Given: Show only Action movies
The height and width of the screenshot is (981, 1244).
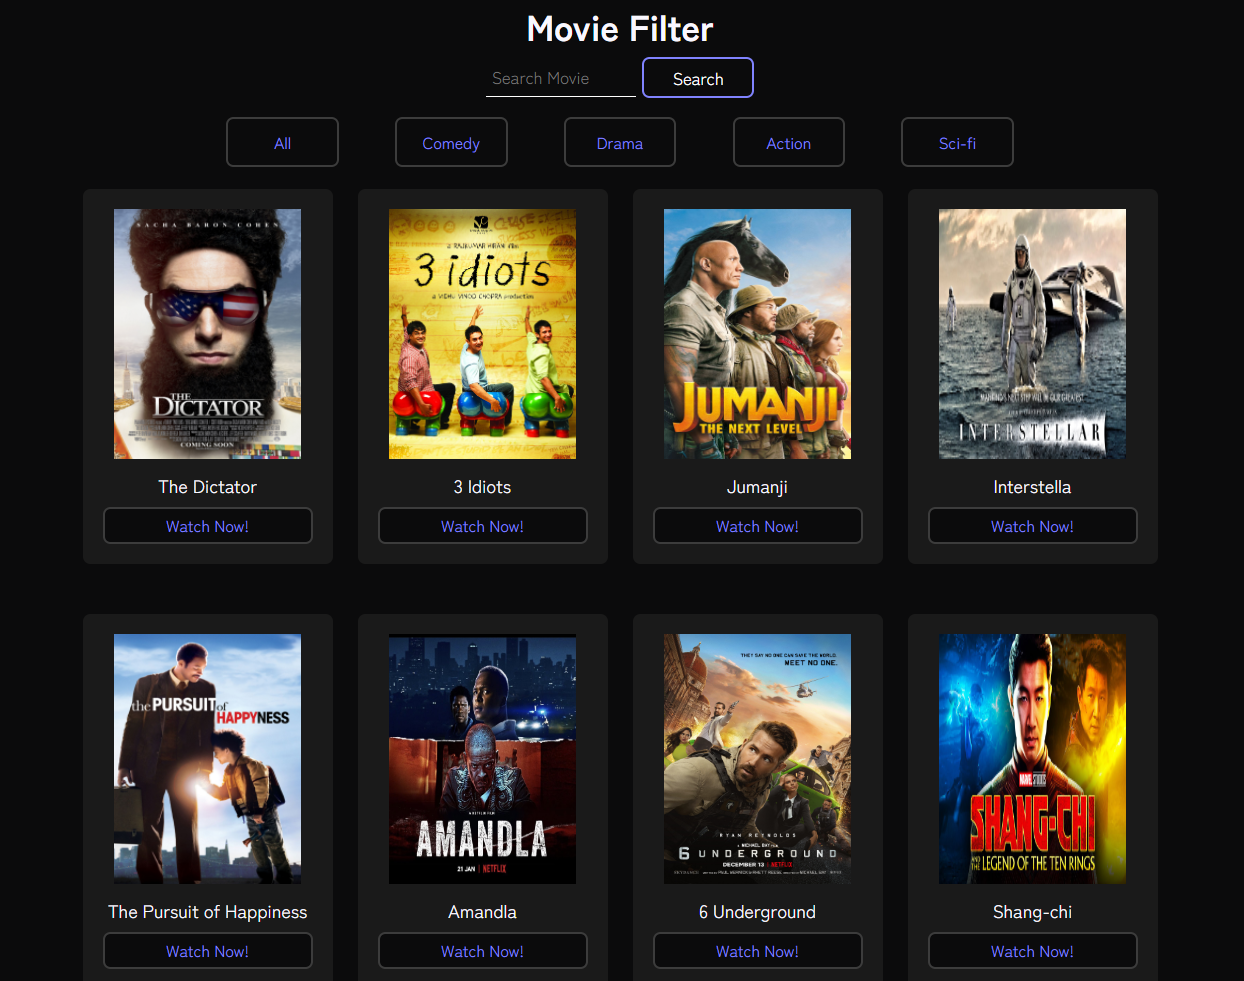Looking at the screenshot, I should tap(788, 143).
